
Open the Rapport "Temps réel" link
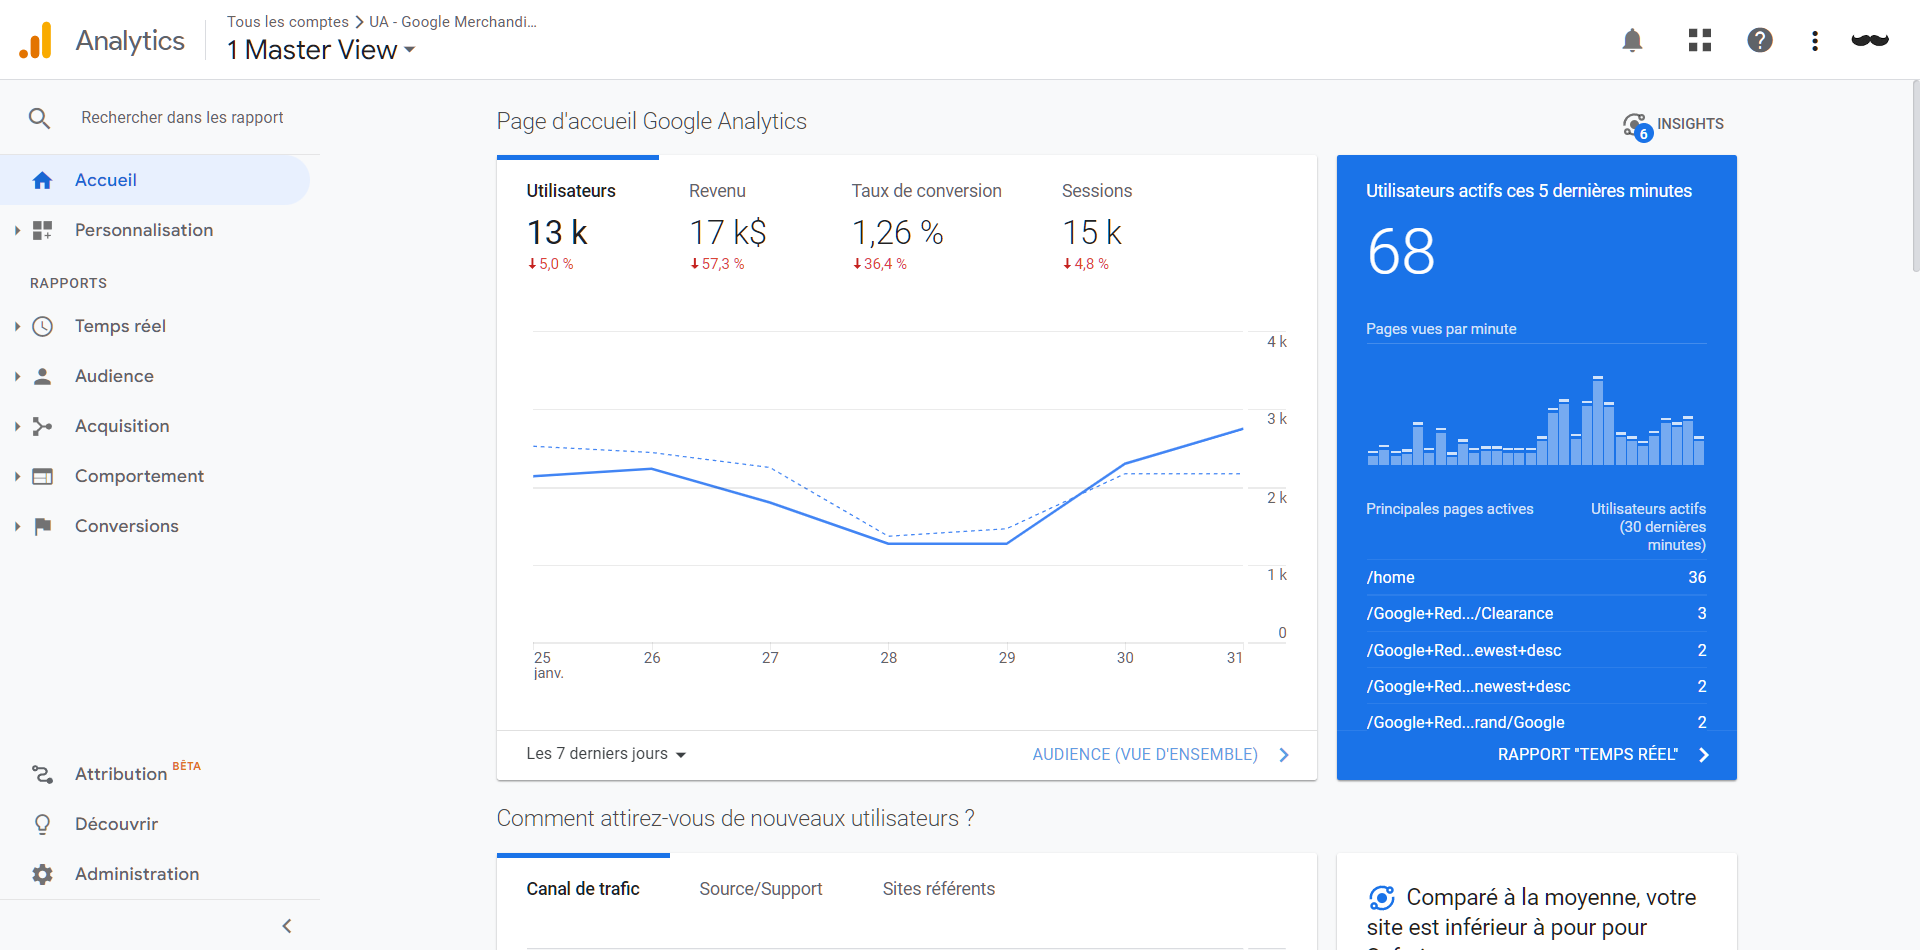[x=1604, y=755]
